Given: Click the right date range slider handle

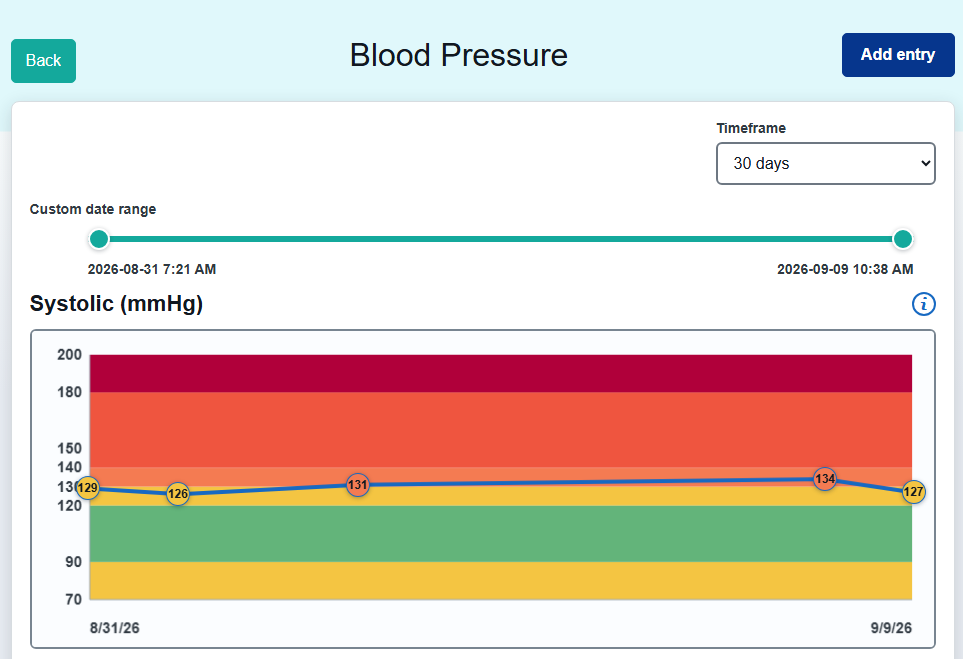Looking at the screenshot, I should 903,239.
